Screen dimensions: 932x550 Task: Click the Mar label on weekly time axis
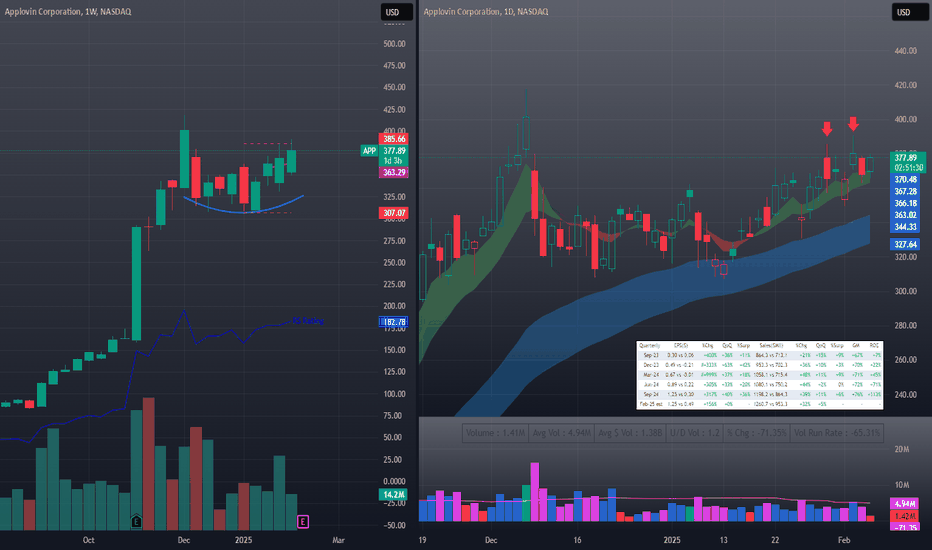338,540
